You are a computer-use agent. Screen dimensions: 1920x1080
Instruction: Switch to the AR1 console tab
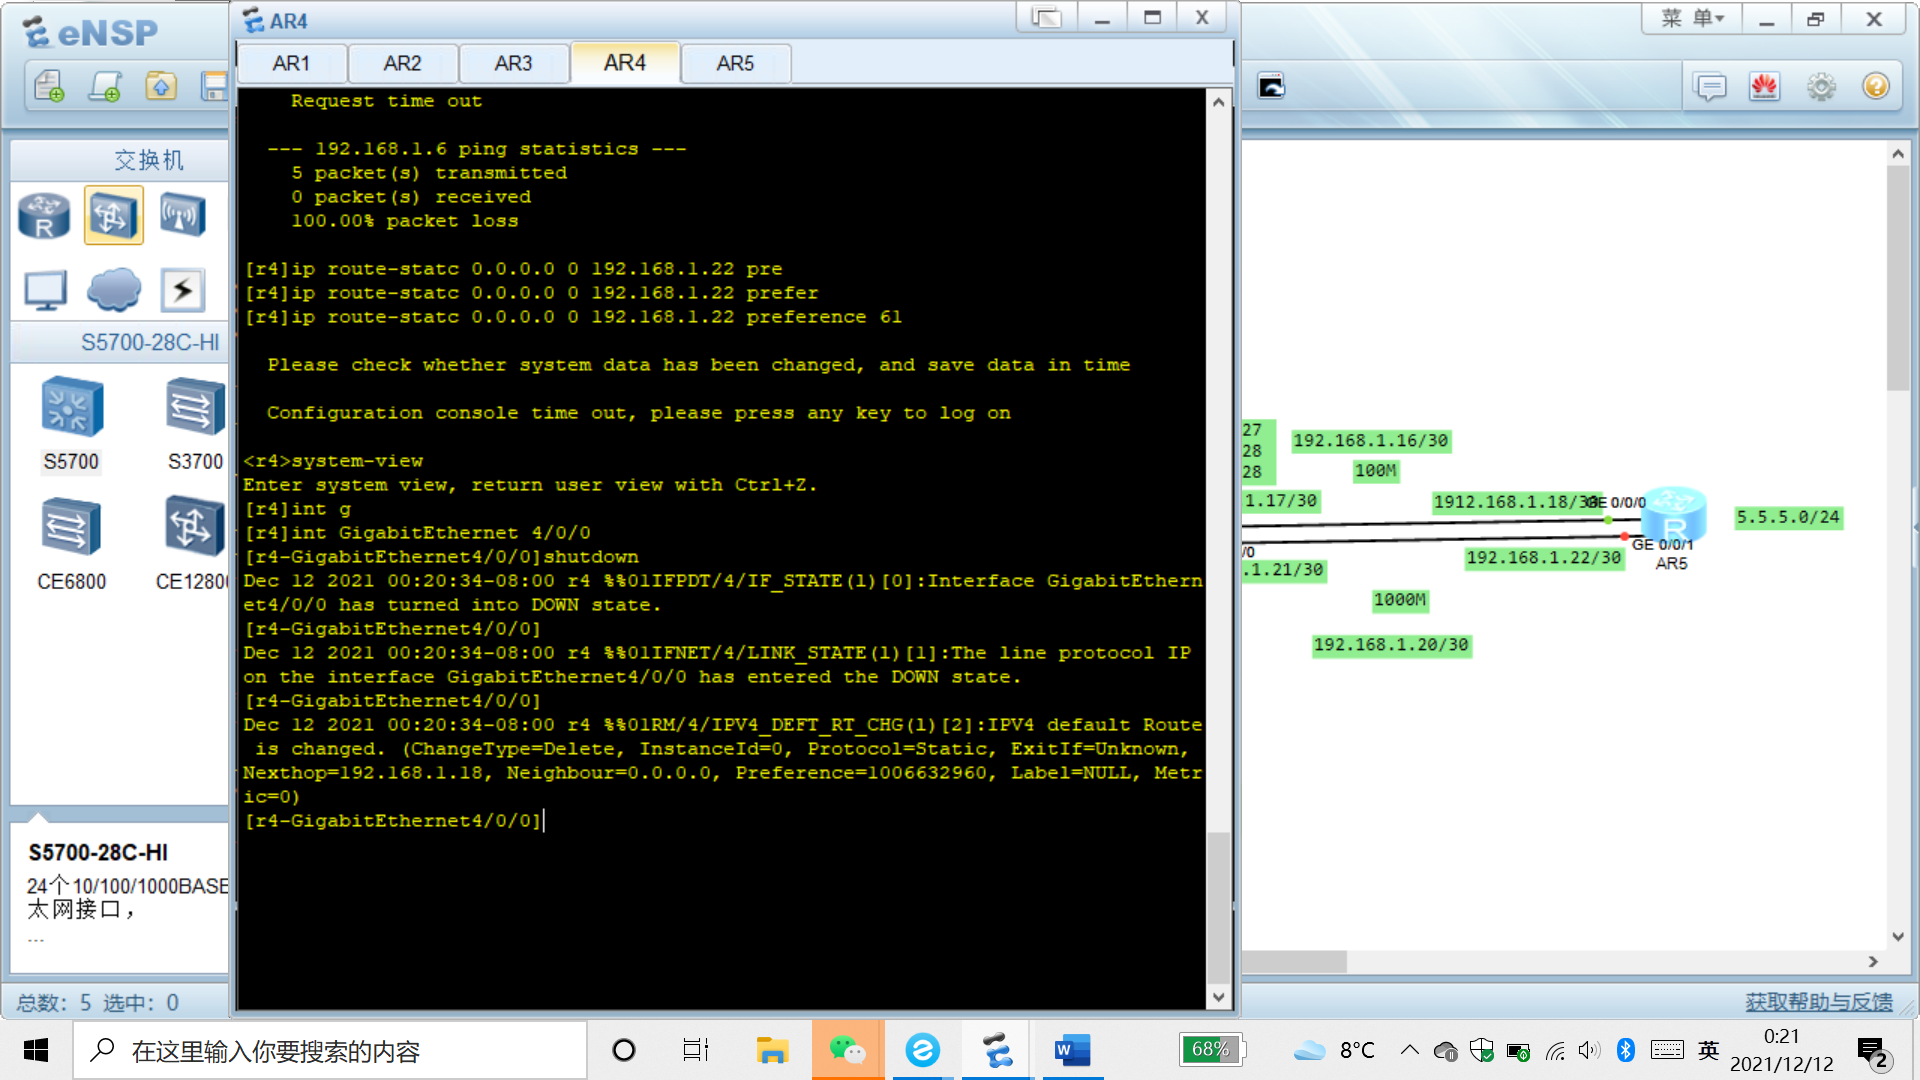(x=291, y=64)
